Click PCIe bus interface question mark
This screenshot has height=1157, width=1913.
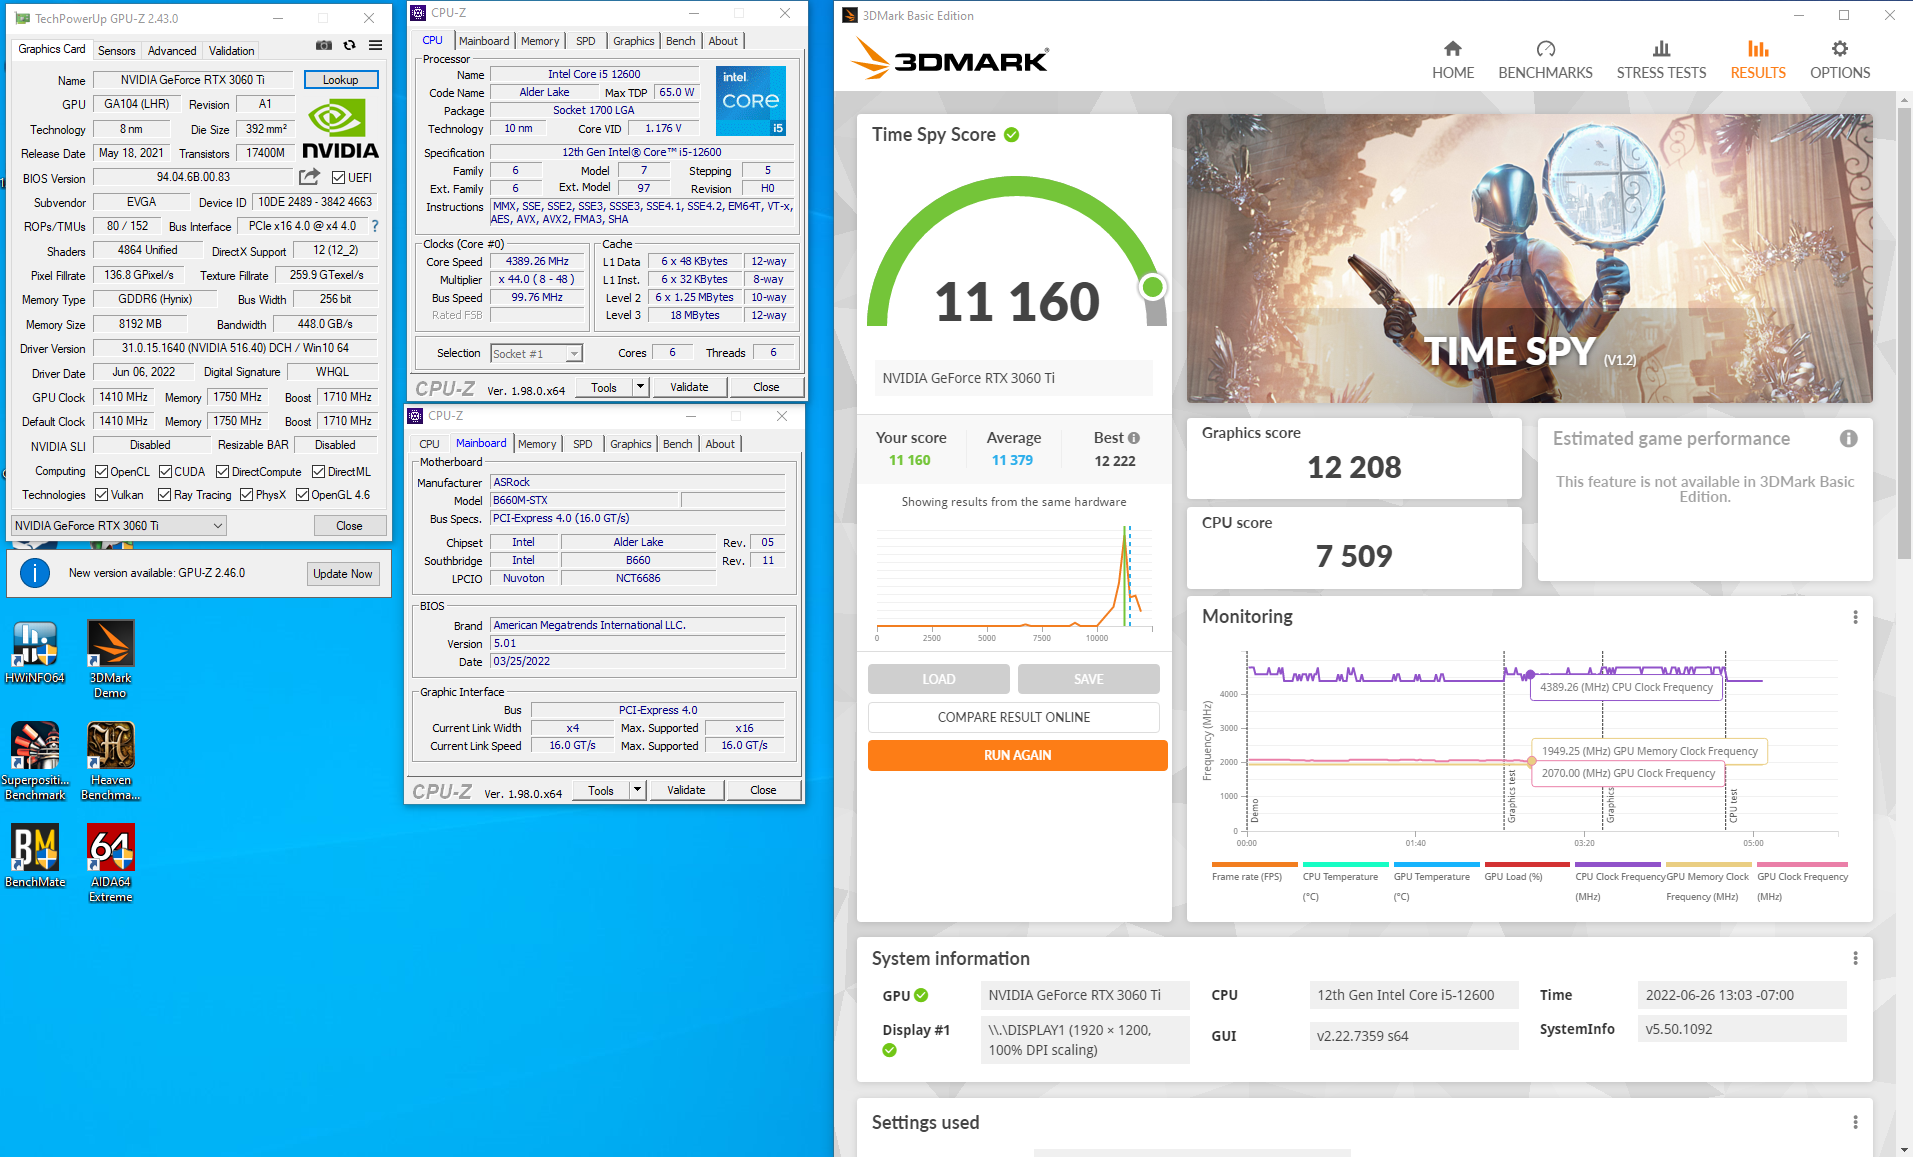(375, 226)
